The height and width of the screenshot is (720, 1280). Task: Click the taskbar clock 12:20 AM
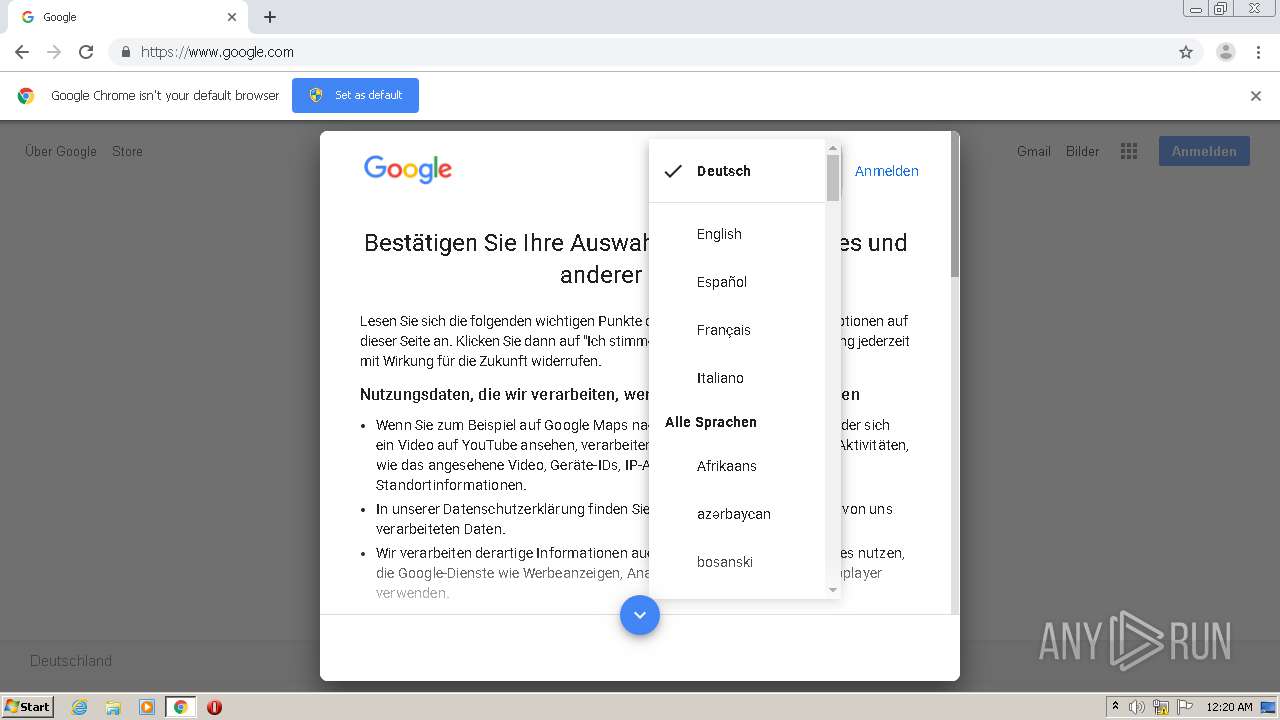tap(1229, 707)
